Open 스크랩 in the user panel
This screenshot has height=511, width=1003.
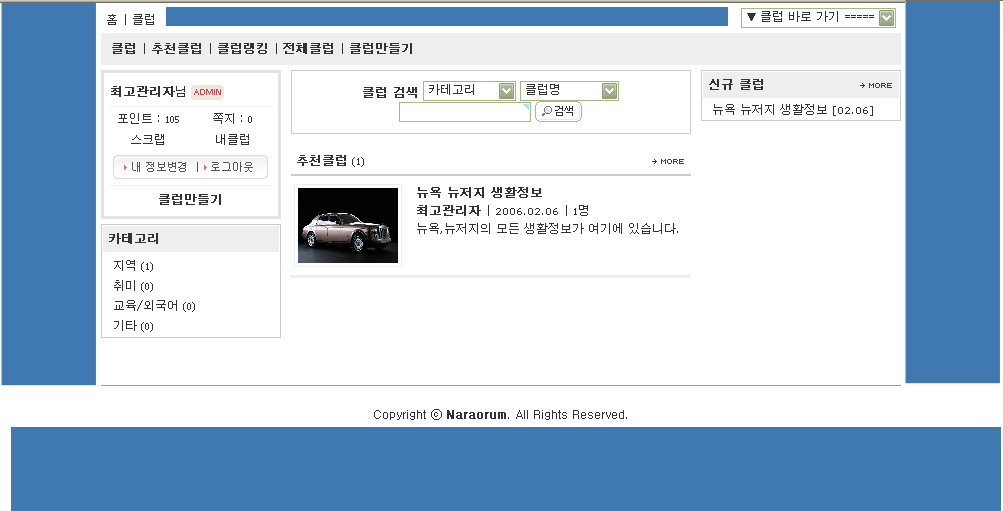[x=147, y=139]
